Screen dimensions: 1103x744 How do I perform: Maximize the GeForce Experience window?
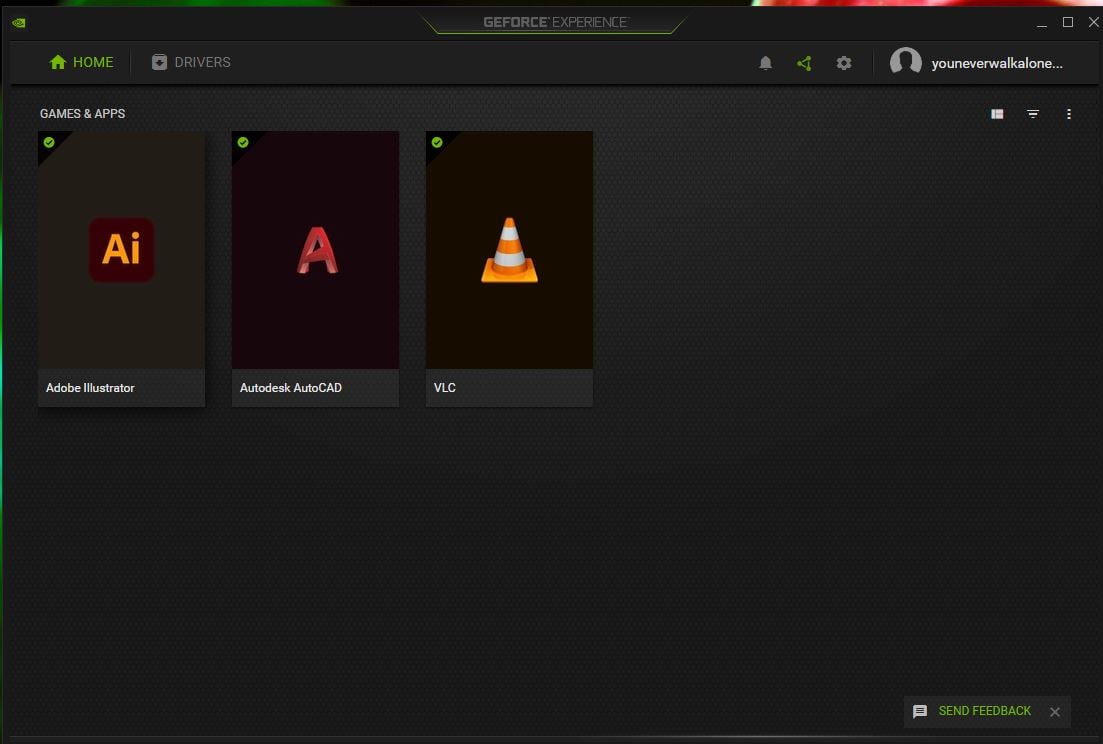[x=1068, y=23]
